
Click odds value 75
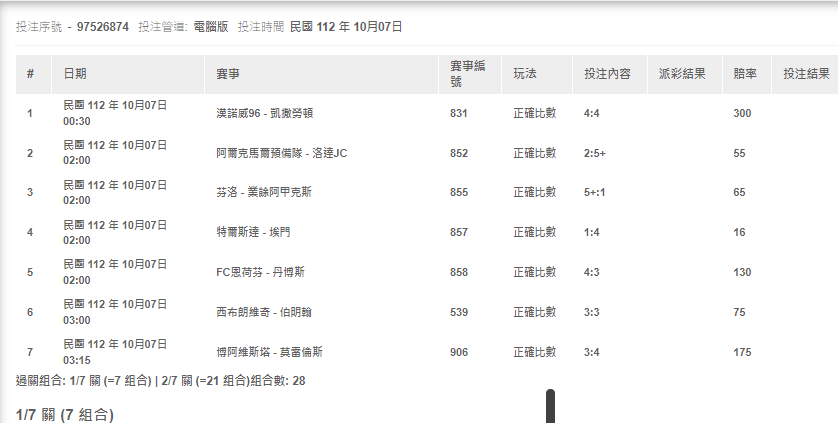(739, 312)
